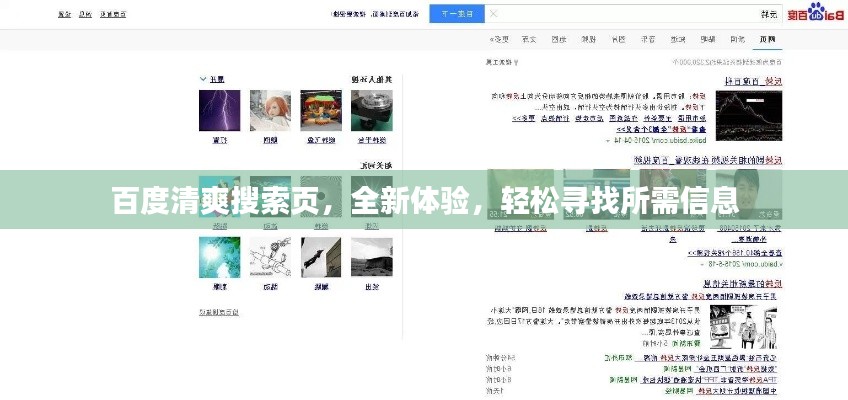Open the black-and-white building photo thumbnail

click(x=371, y=257)
